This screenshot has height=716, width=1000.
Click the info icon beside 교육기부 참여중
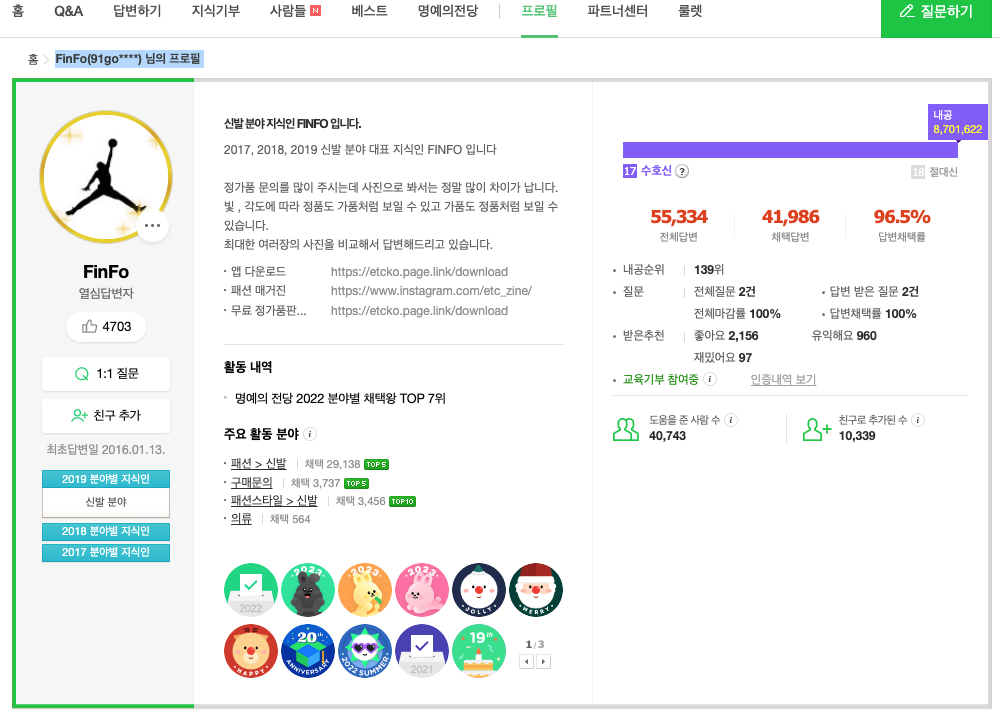[x=709, y=378]
